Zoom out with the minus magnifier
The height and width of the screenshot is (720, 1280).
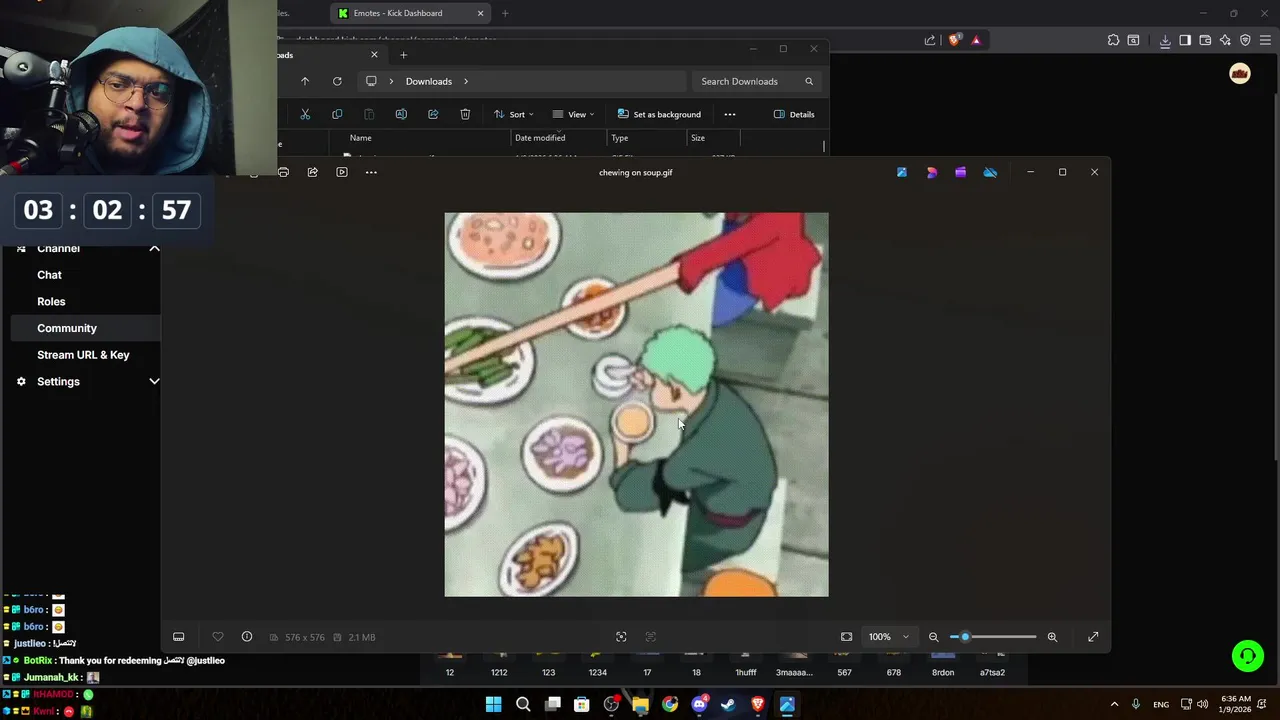[x=934, y=637]
